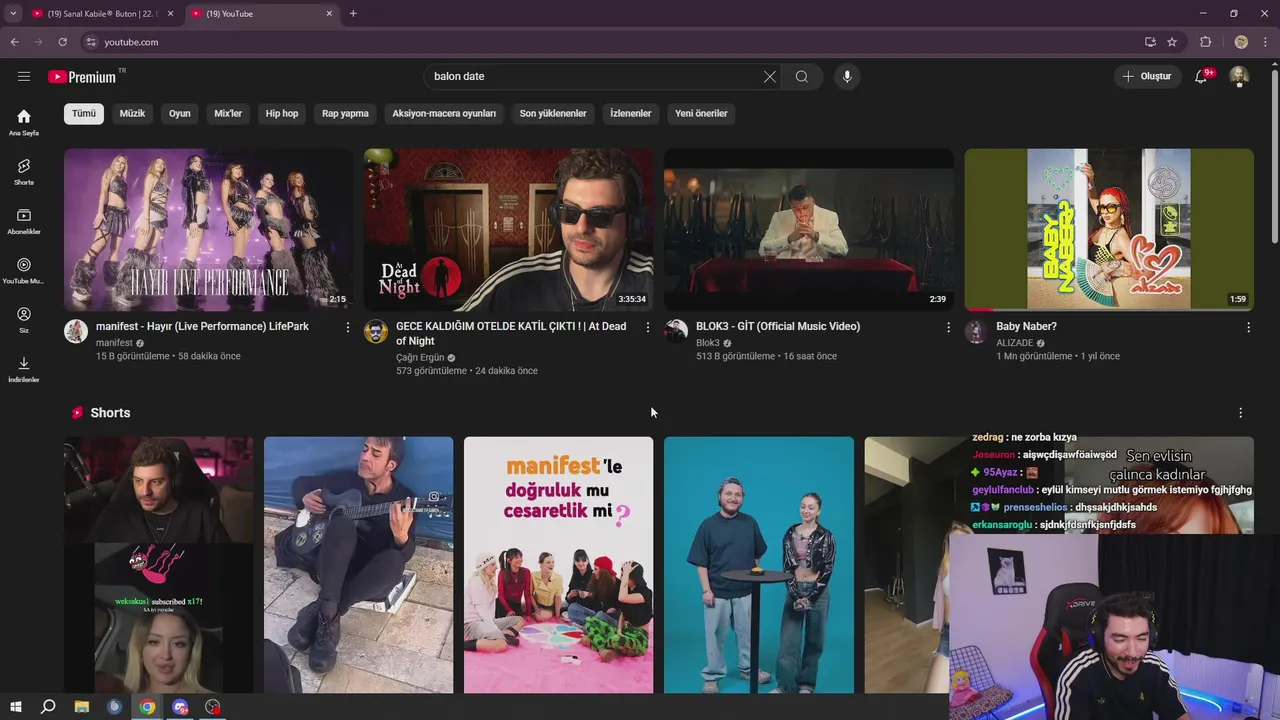Select the Hip hop filter chip
The image size is (1280, 720).
coord(282,113)
